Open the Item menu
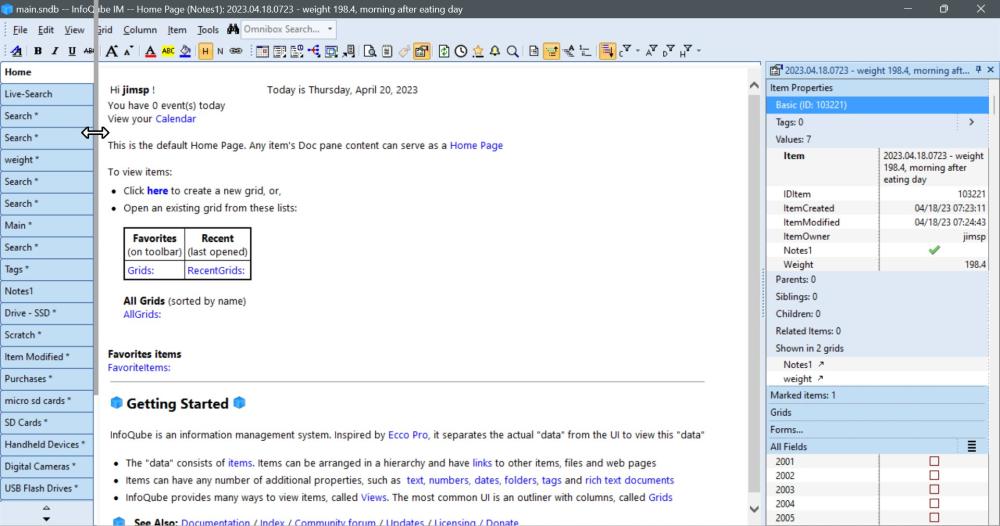Viewport: 1000px width, 526px height. (177, 29)
